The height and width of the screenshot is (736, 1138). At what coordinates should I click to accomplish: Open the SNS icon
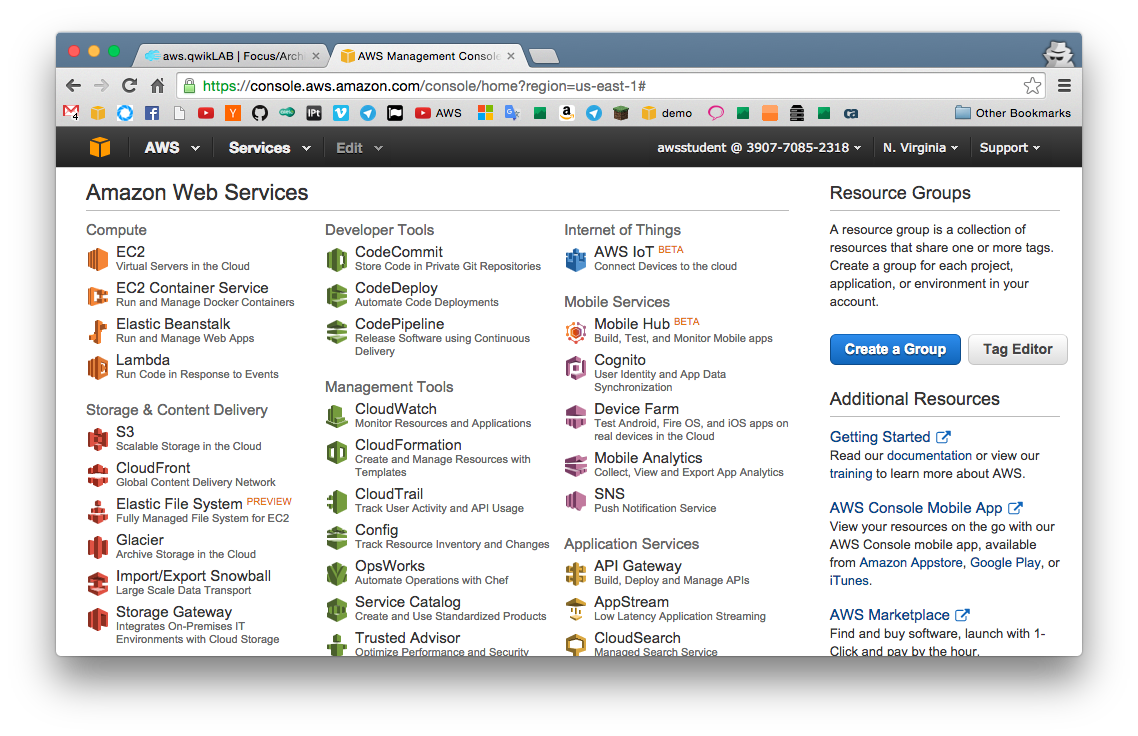point(576,501)
